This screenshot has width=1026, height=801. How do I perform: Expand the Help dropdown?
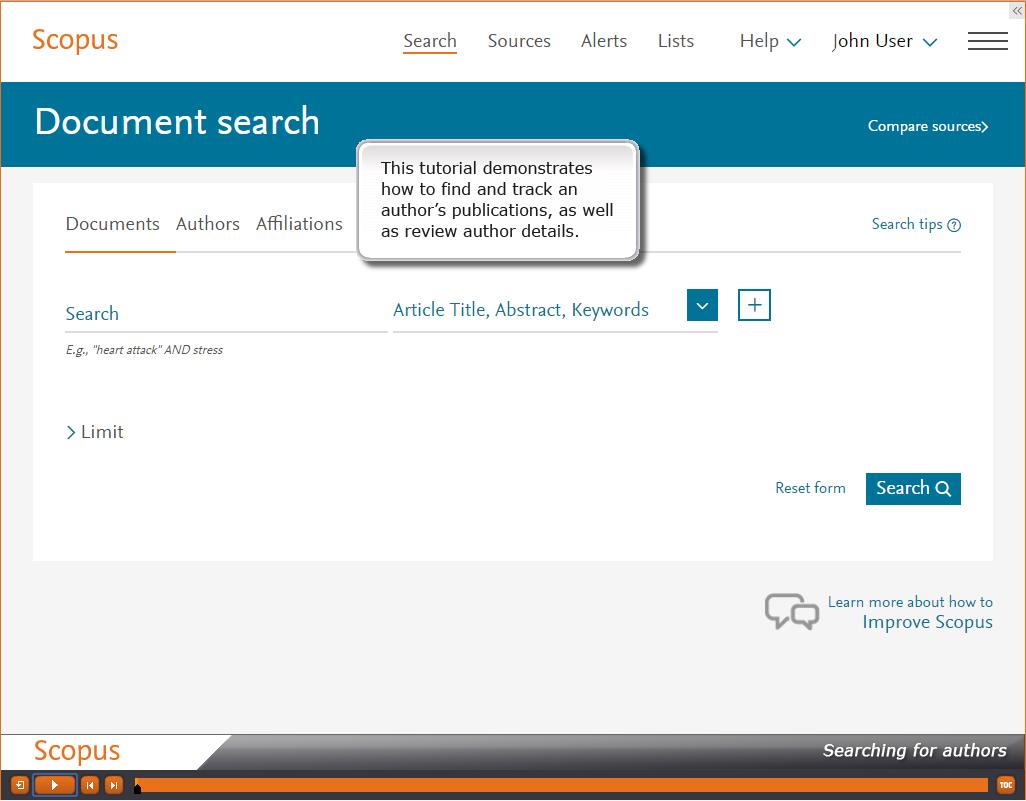[770, 41]
